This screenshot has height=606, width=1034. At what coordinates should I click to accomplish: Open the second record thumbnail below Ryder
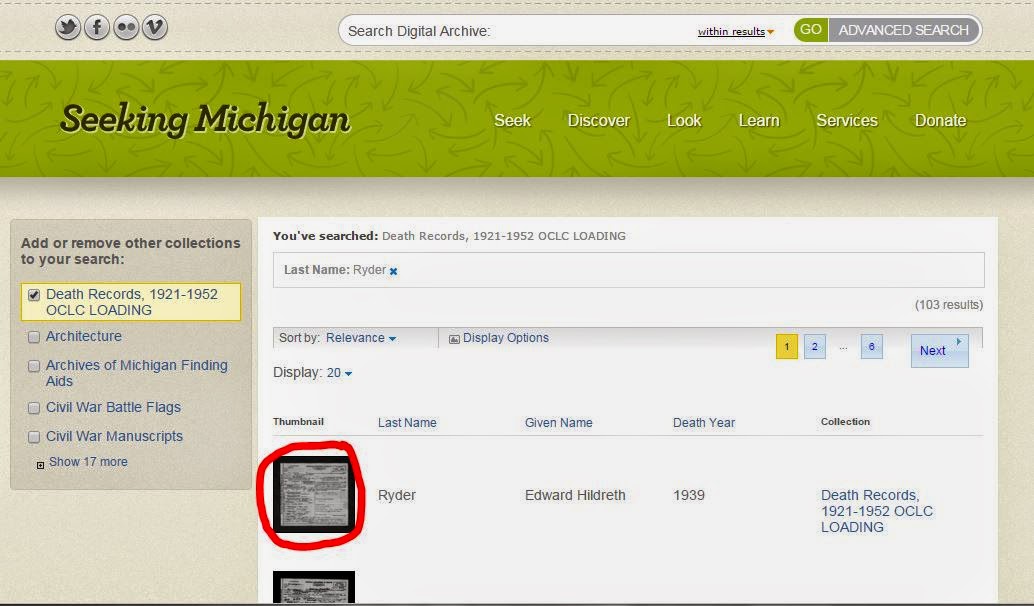314,587
